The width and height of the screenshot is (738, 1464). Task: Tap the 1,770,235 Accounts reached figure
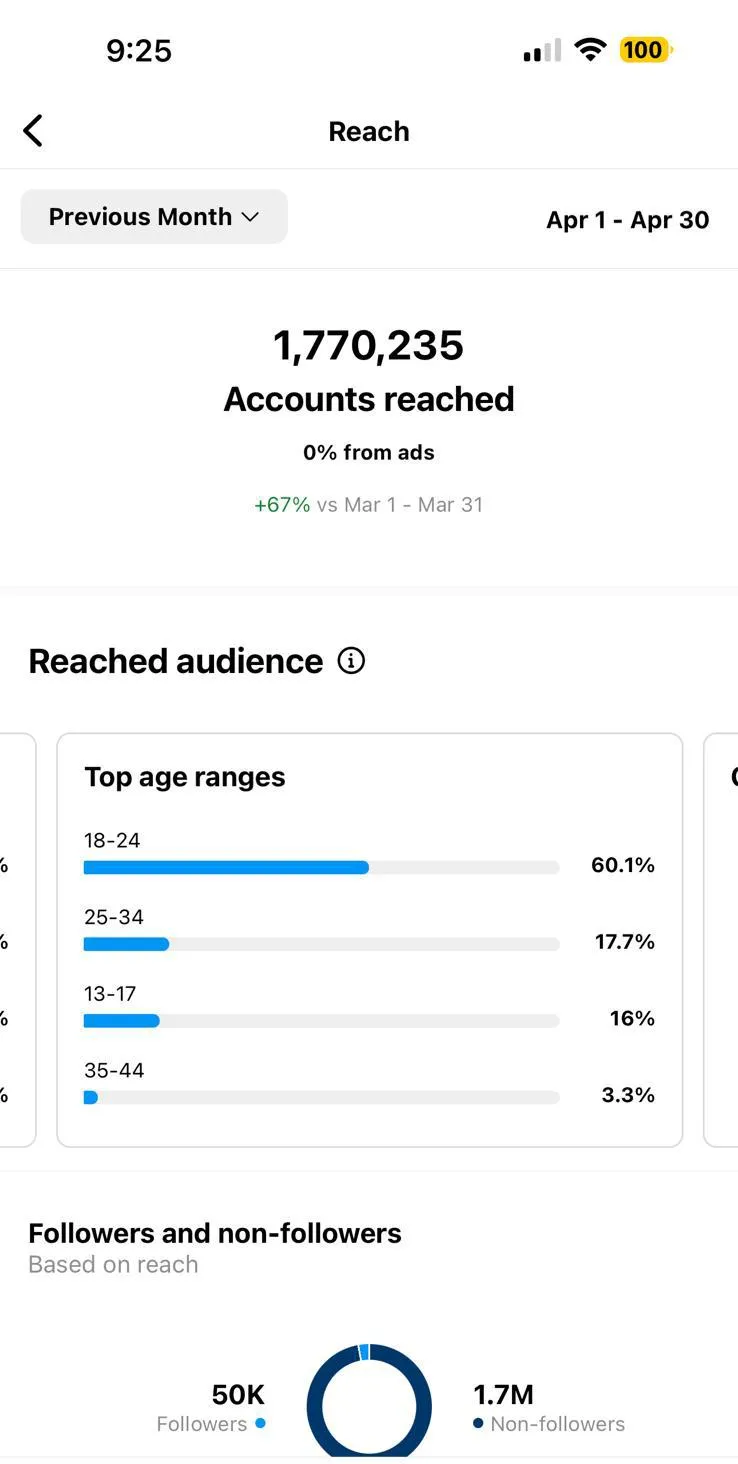(369, 345)
